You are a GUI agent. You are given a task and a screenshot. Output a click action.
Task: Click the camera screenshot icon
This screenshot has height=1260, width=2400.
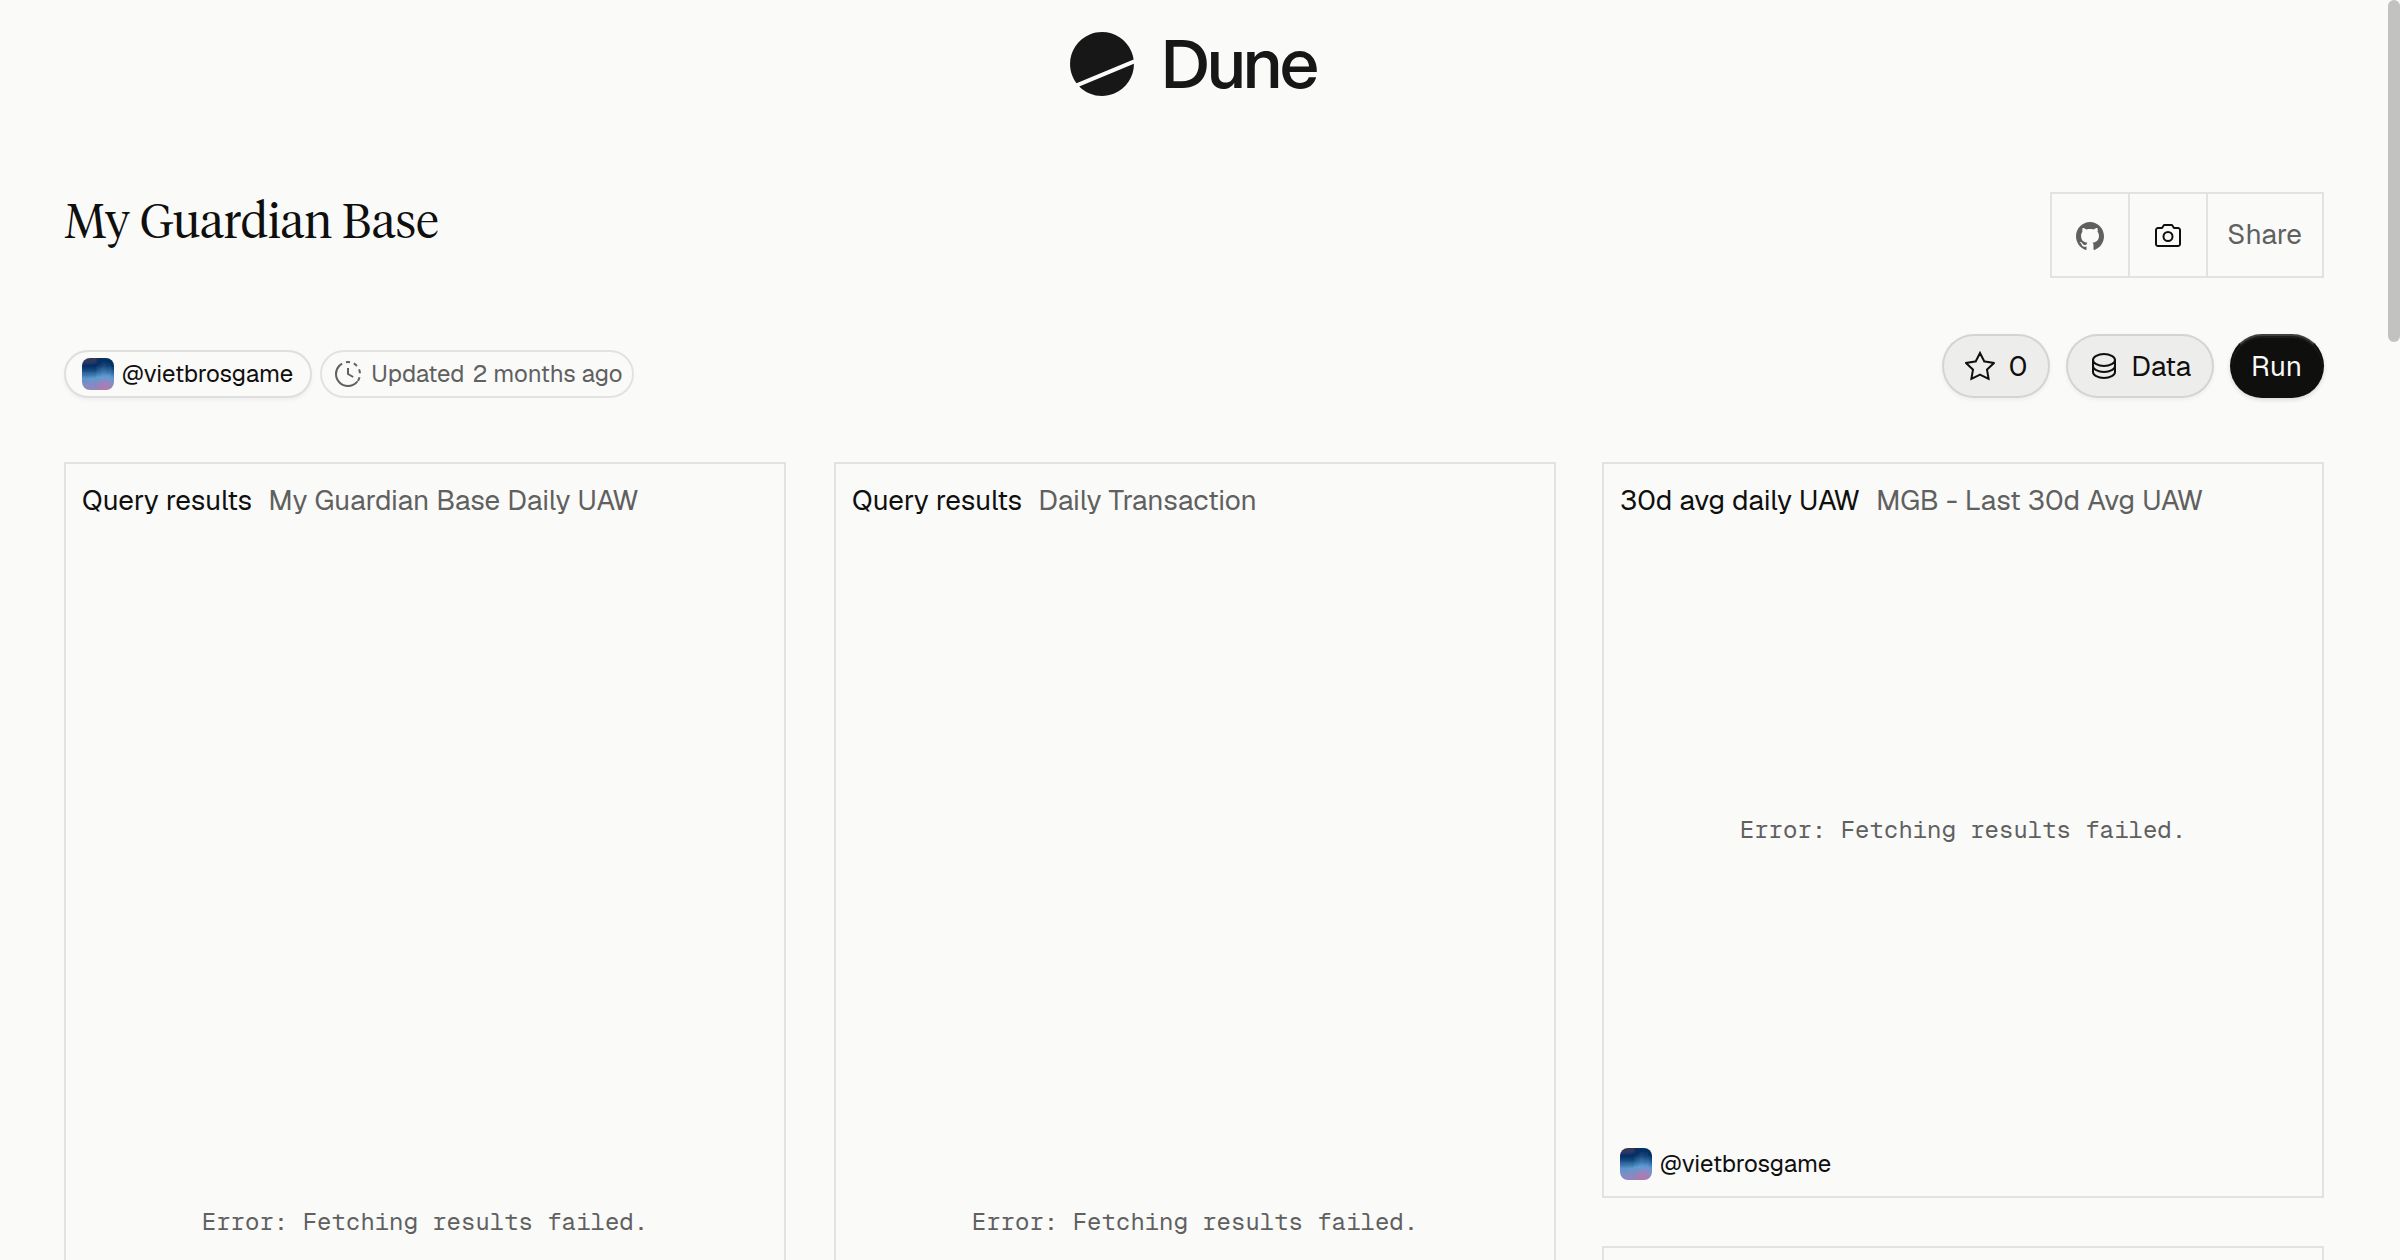tap(2168, 235)
